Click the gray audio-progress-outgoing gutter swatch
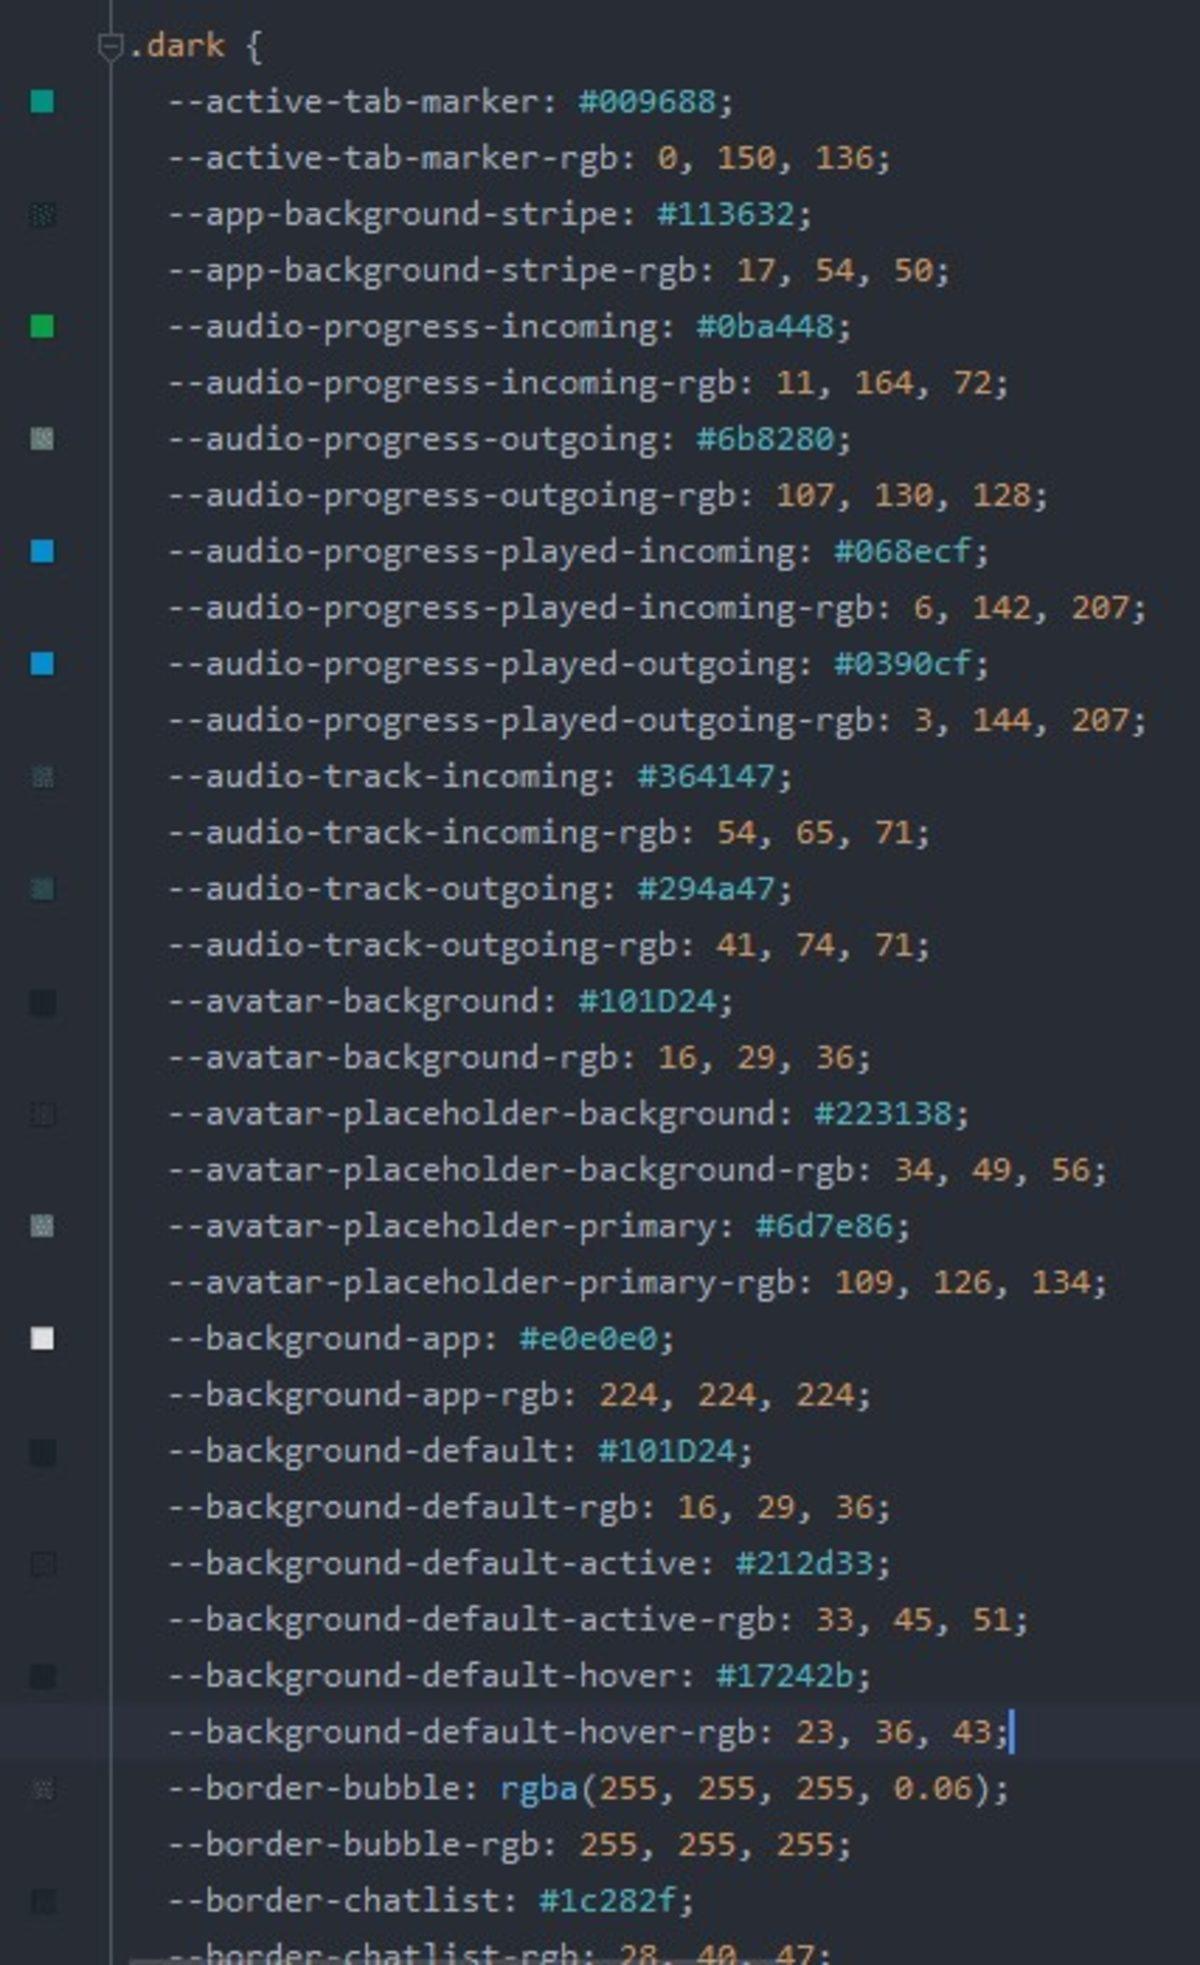 pos(42,438)
